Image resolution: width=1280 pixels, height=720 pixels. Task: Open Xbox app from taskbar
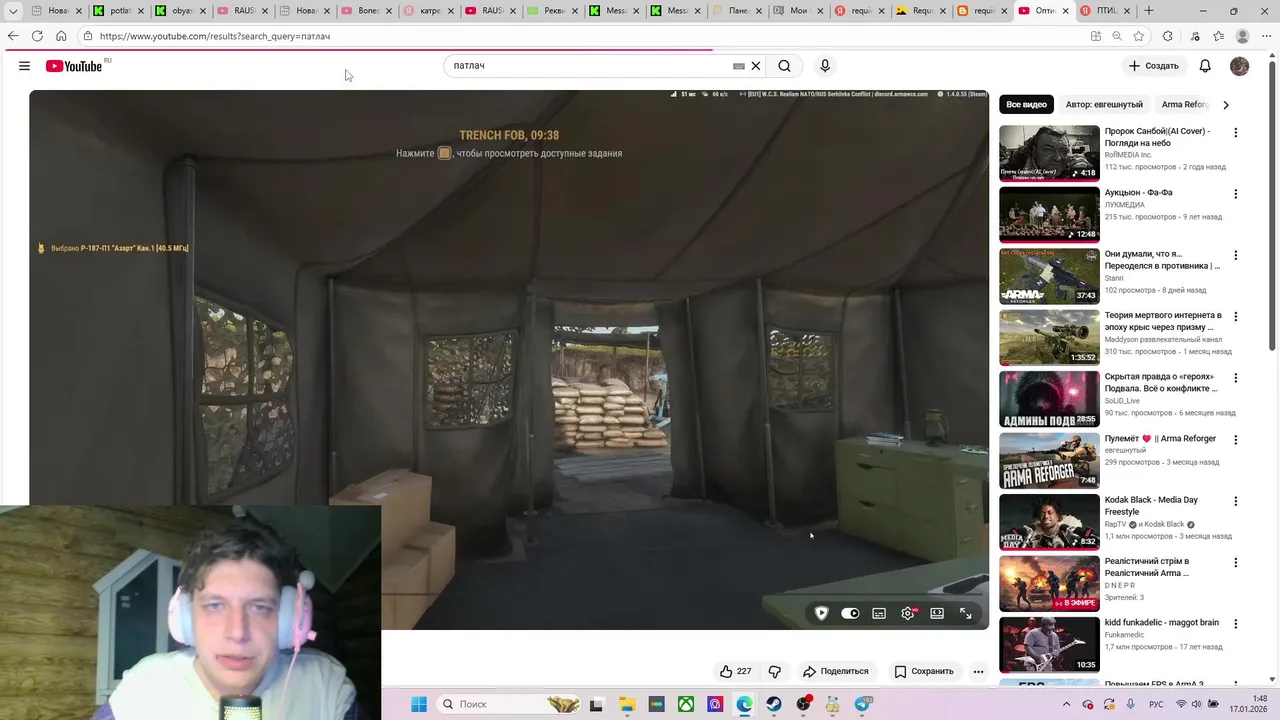click(686, 704)
